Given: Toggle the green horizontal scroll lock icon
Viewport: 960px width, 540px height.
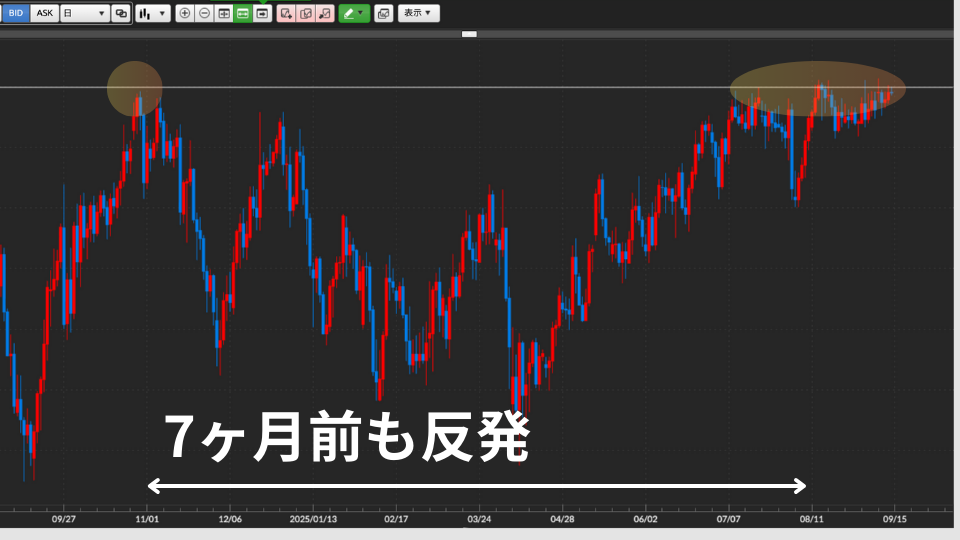Looking at the screenshot, I should (x=242, y=13).
